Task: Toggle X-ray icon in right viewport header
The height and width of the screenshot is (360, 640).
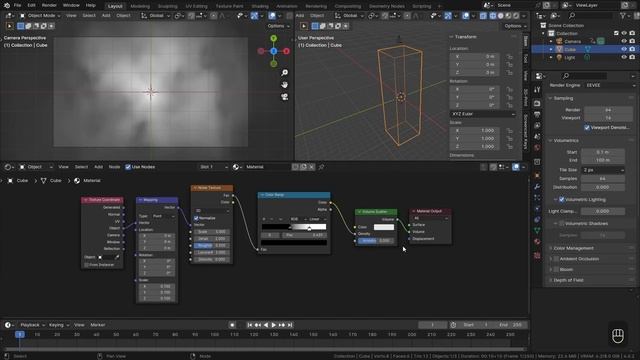Action: point(483,16)
